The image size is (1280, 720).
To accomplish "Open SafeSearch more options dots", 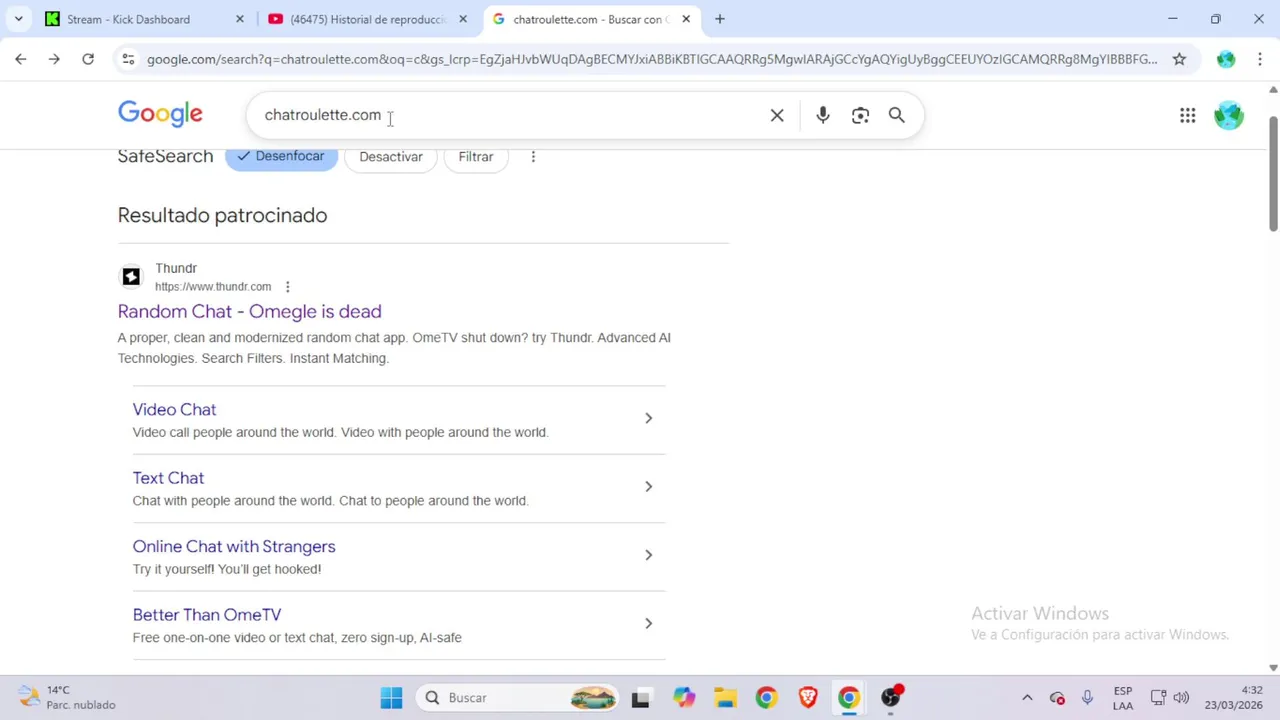I will tap(533, 157).
